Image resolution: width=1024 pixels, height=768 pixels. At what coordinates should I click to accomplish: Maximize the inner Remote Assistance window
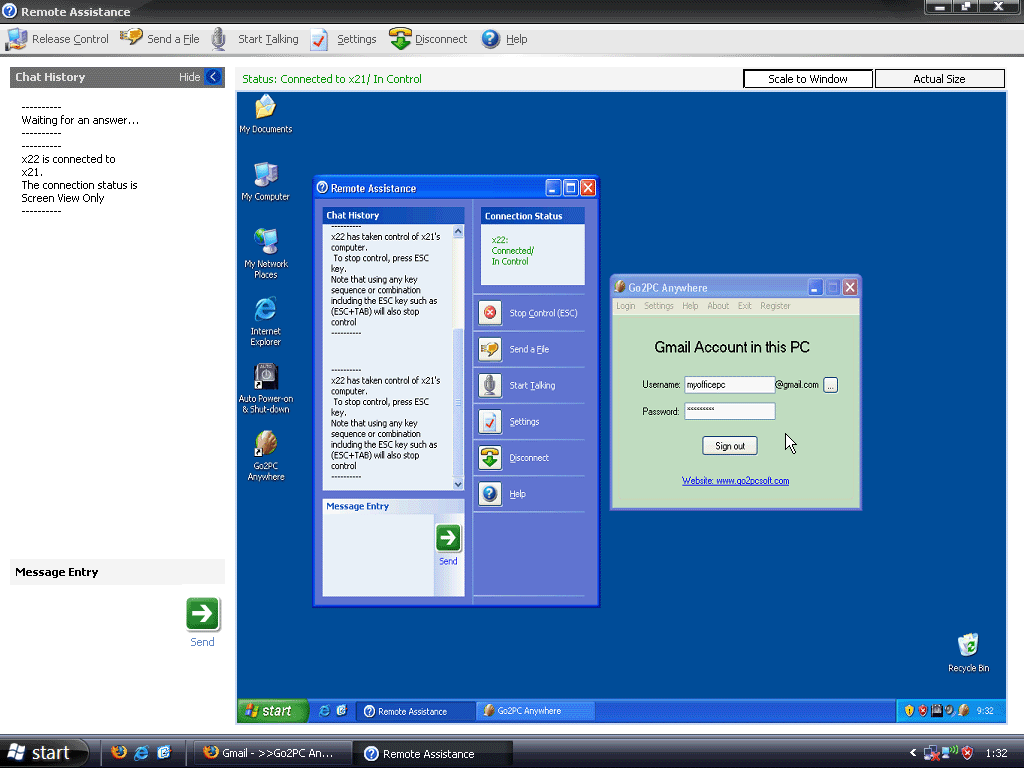[x=570, y=188]
